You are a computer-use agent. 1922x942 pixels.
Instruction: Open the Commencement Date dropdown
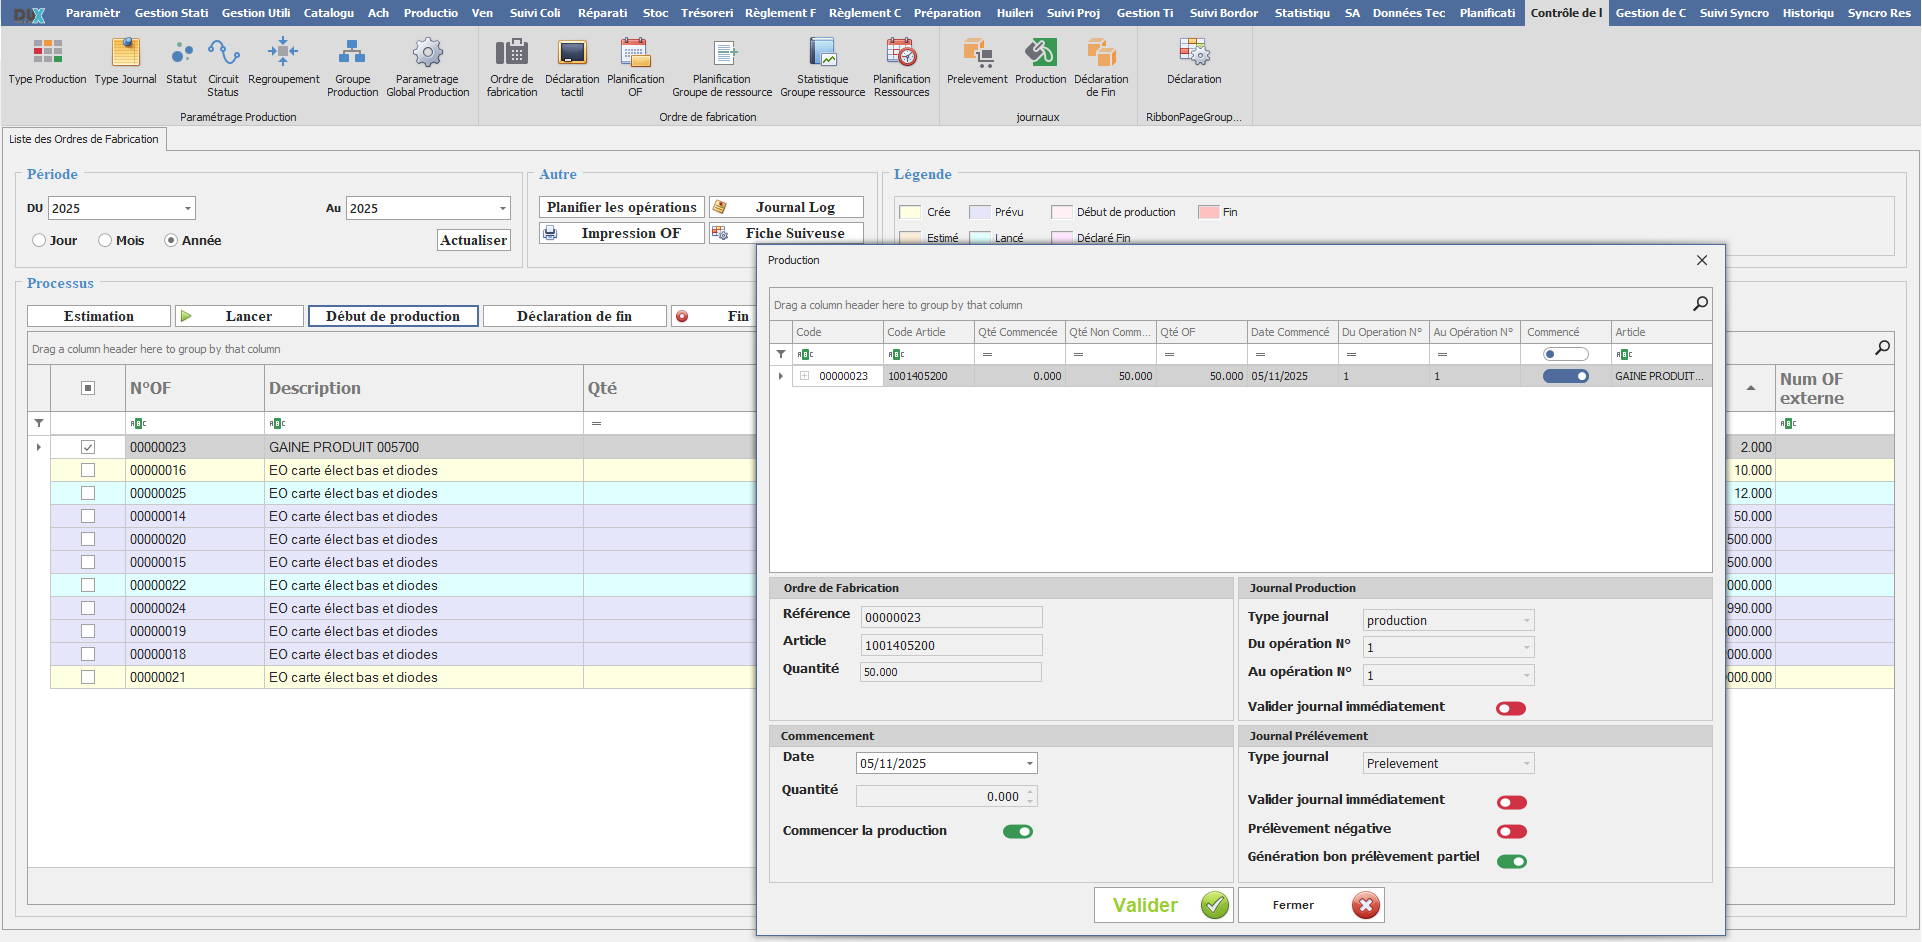tap(1029, 764)
